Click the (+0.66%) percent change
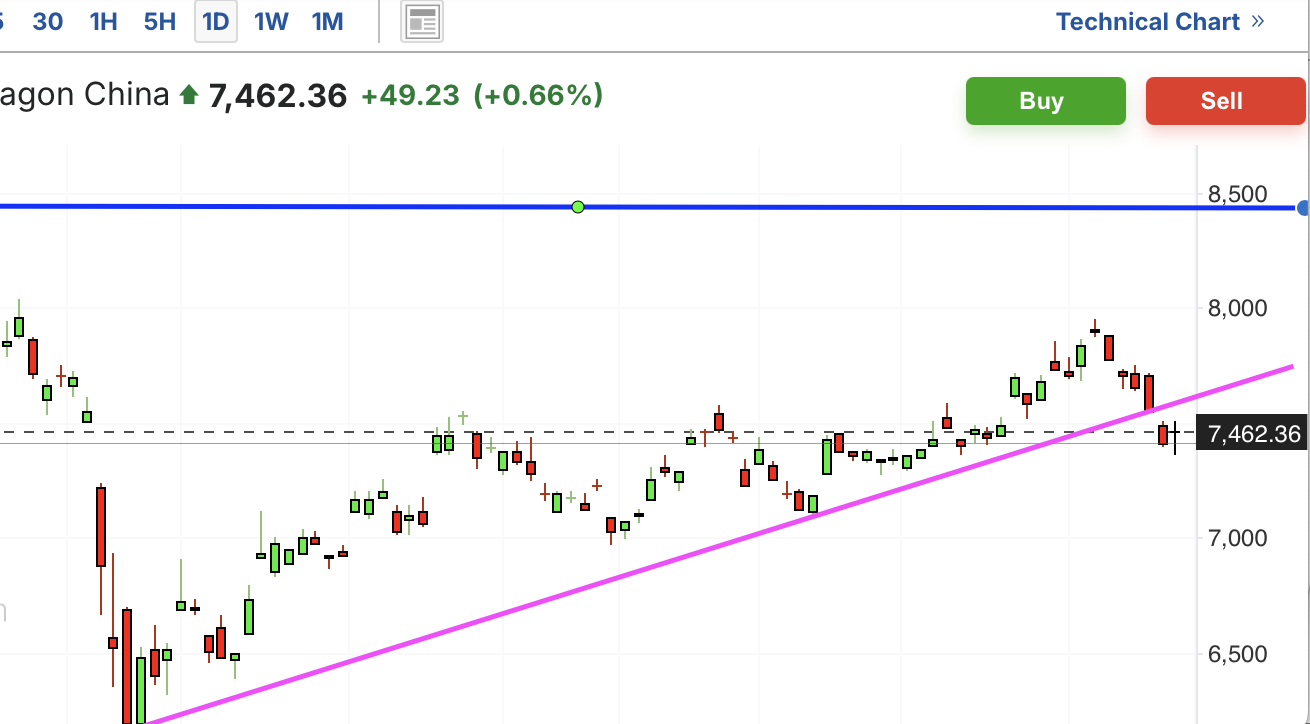Viewport: 1310px width, 724px height. pos(538,96)
